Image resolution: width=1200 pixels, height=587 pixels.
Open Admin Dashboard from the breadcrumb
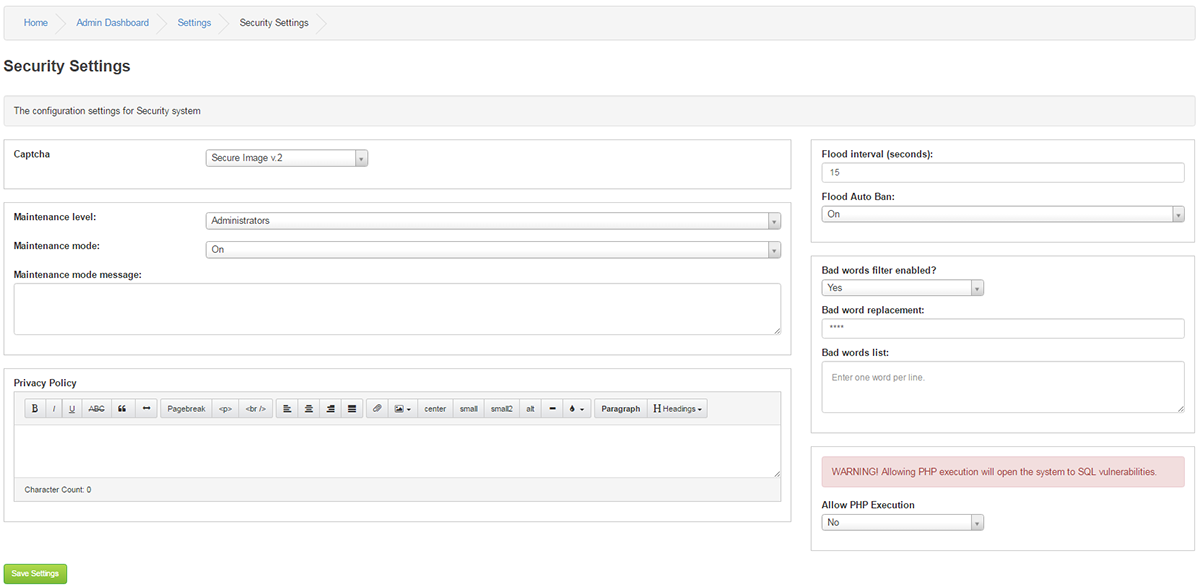(x=113, y=23)
